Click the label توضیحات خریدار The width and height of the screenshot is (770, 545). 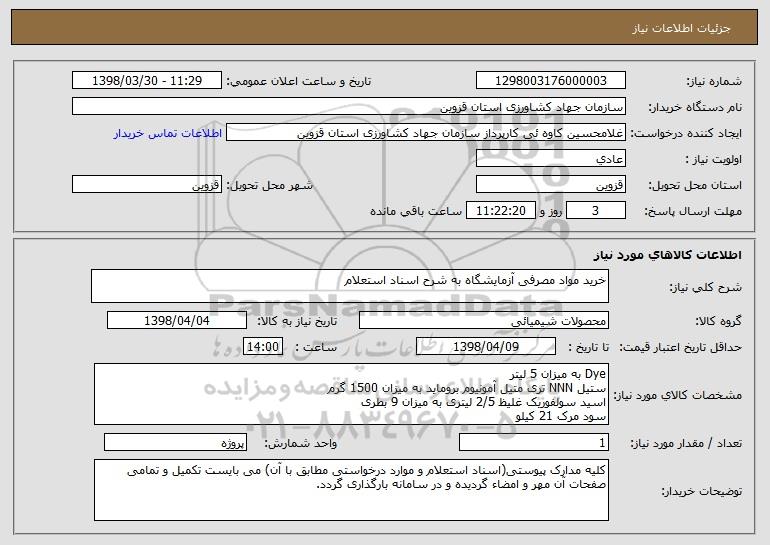[x=702, y=491]
